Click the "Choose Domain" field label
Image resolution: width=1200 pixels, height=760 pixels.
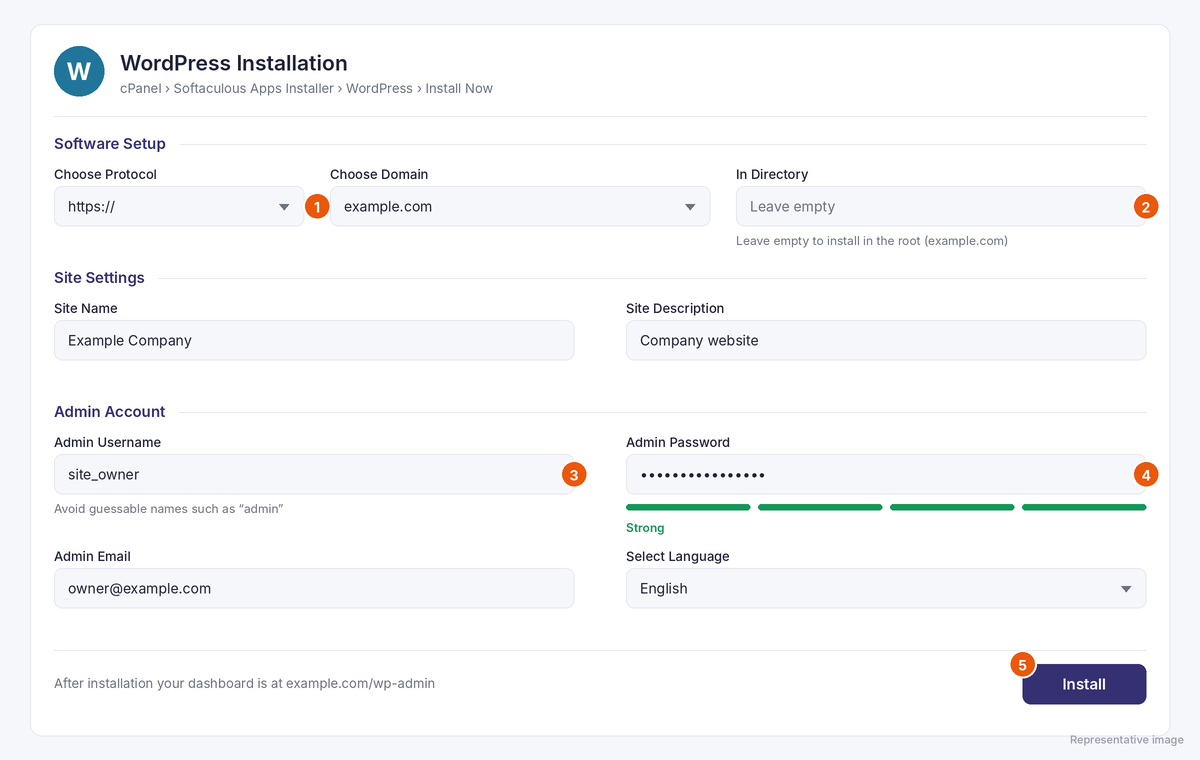click(379, 174)
